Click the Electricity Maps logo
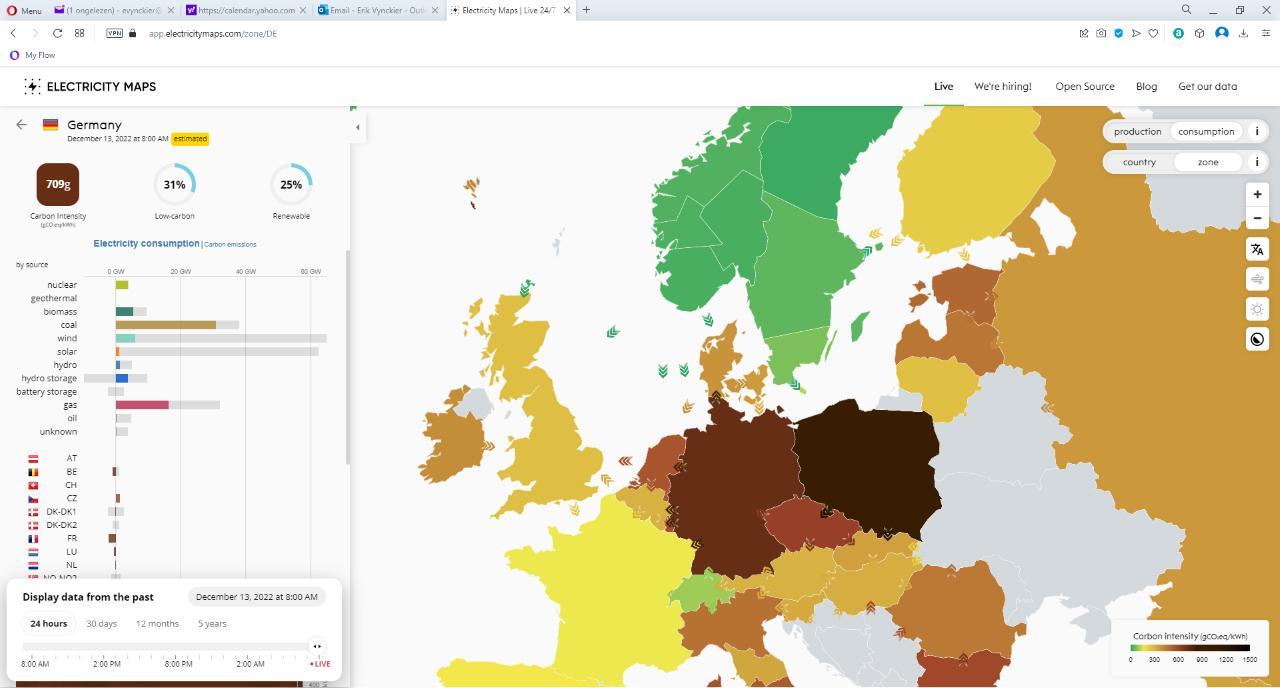 pos(90,87)
